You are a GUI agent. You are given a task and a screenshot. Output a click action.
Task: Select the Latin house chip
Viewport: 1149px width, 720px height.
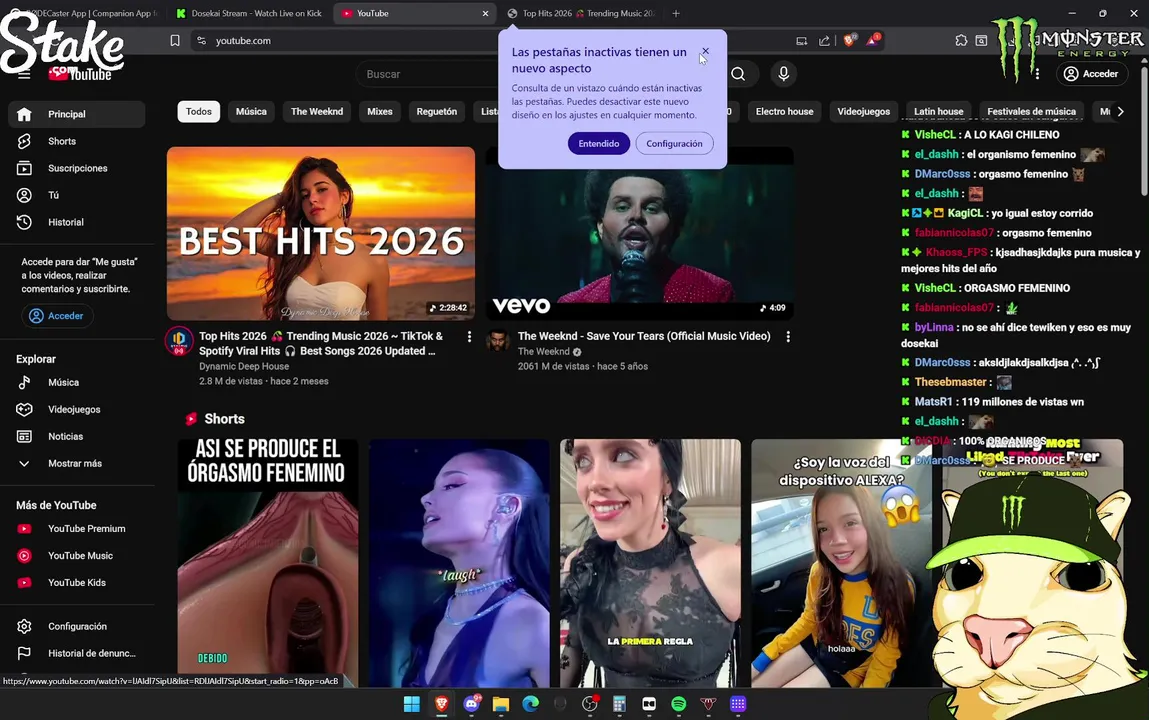click(x=938, y=111)
